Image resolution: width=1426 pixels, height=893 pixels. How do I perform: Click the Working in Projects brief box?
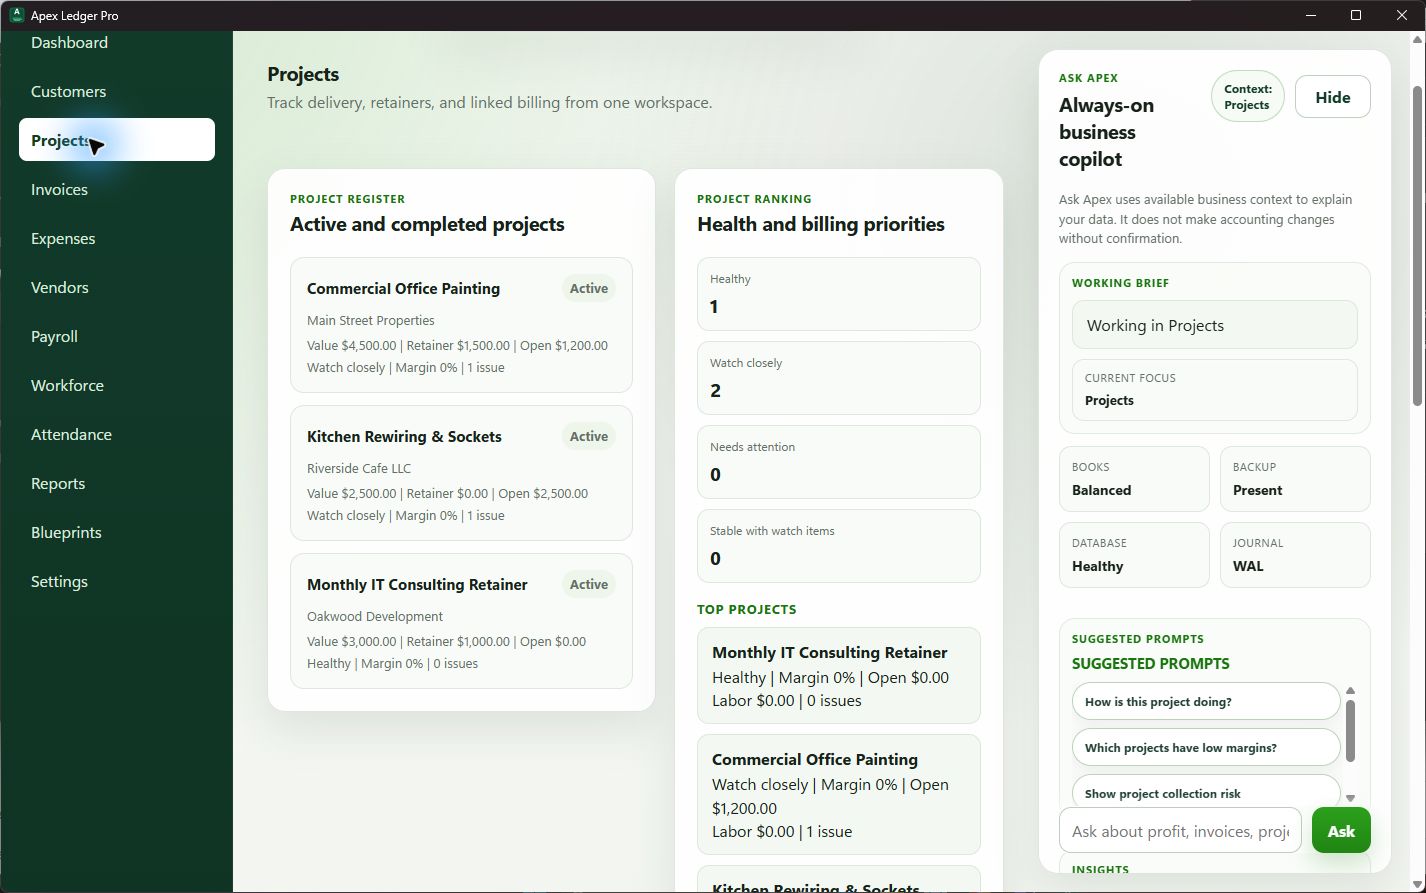pyautogui.click(x=1214, y=326)
